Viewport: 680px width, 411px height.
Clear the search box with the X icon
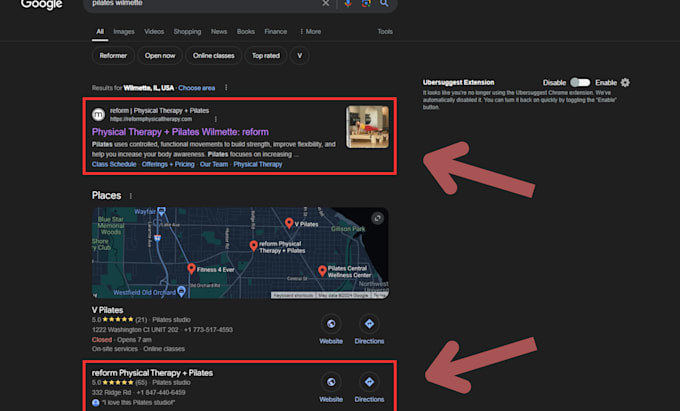click(x=325, y=3)
